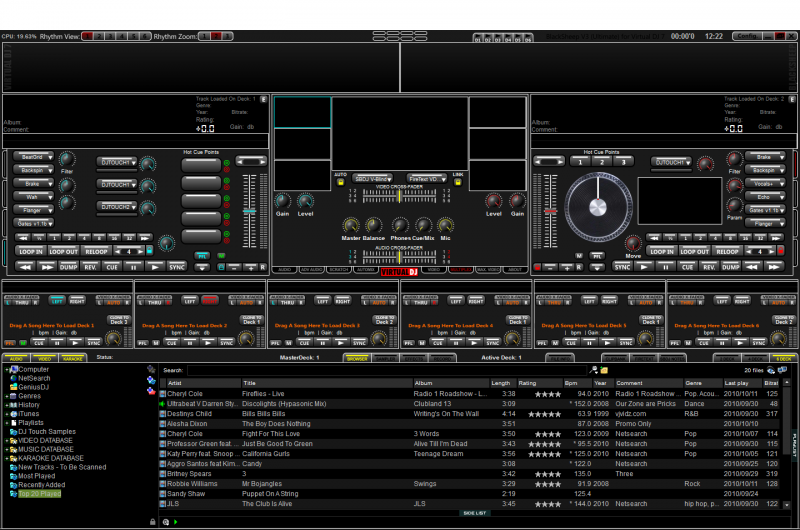
Task: Expand the MUSIC DATABASE tree folder
Action: [x=7, y=449]
